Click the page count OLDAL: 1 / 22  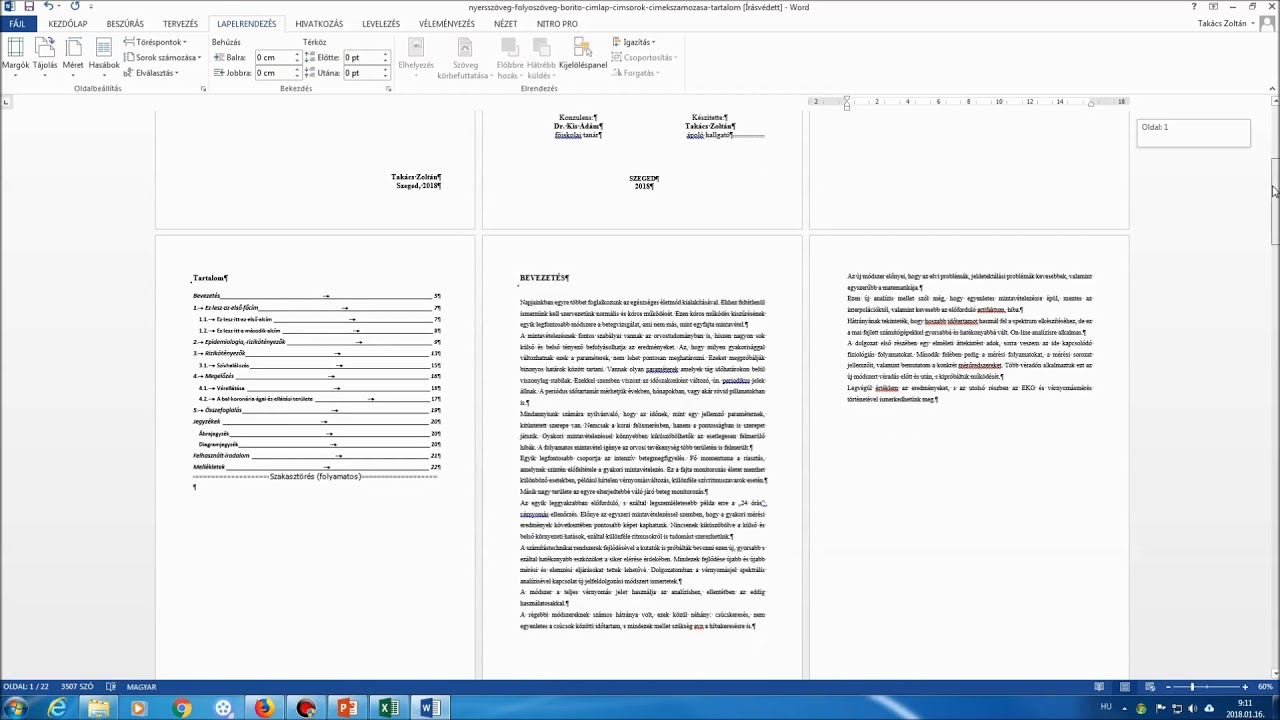pos(26,687)
